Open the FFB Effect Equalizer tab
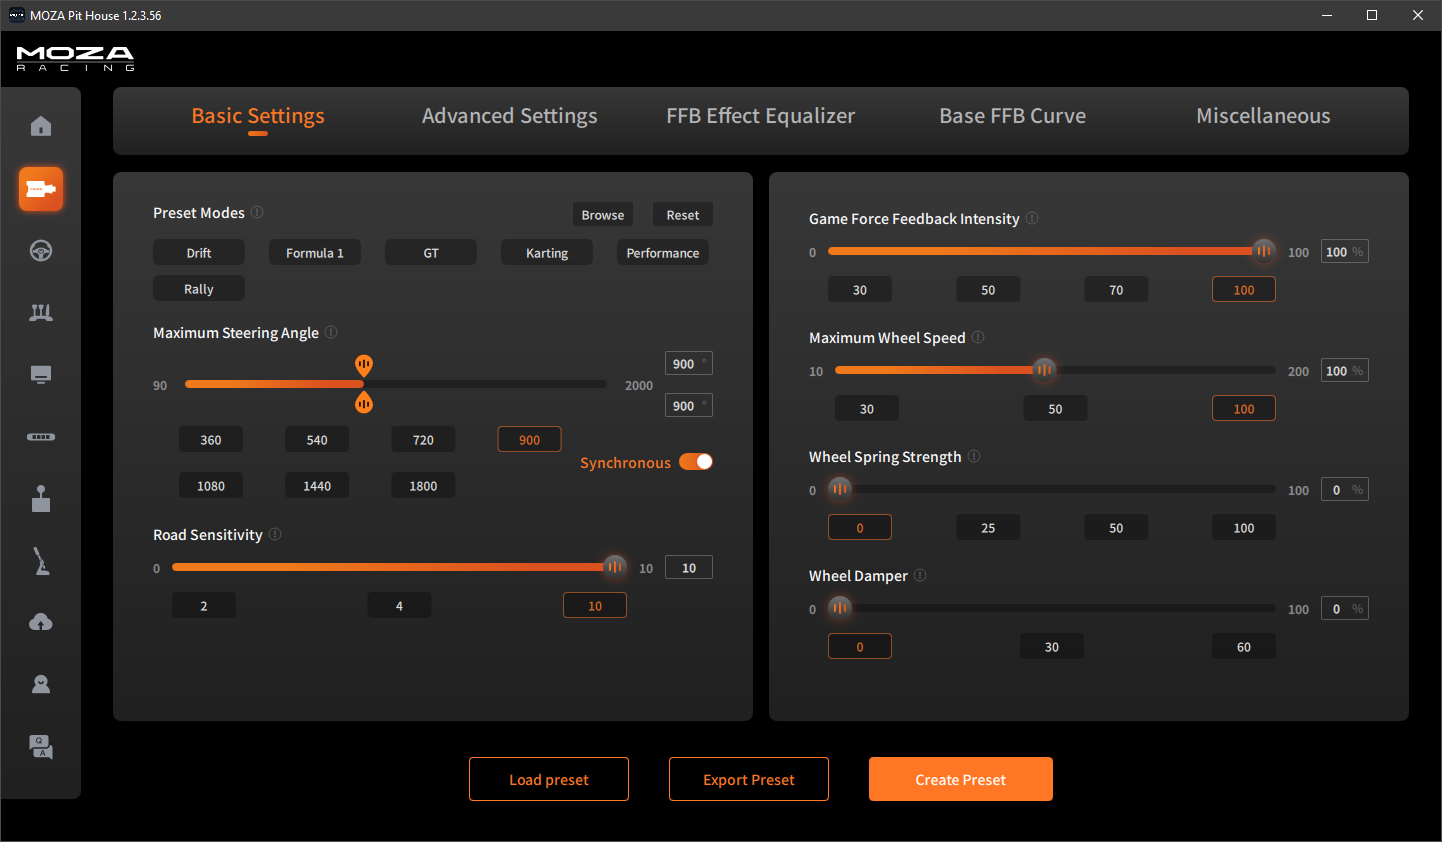Screen dimensions: 1442x842 click(761, 116)
